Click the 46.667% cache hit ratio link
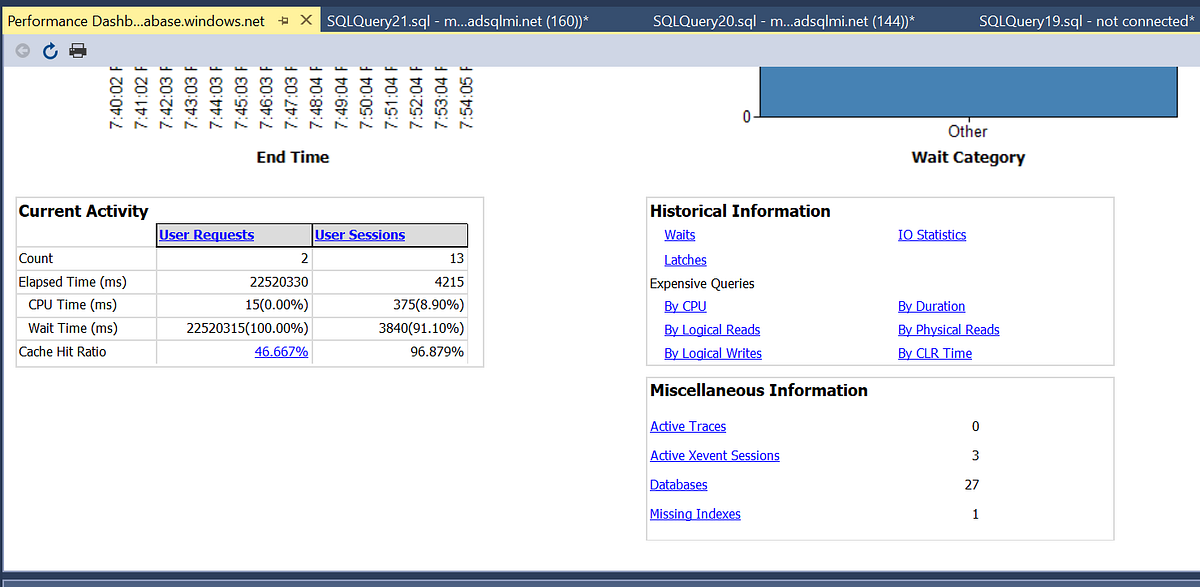 pos(281,352)
